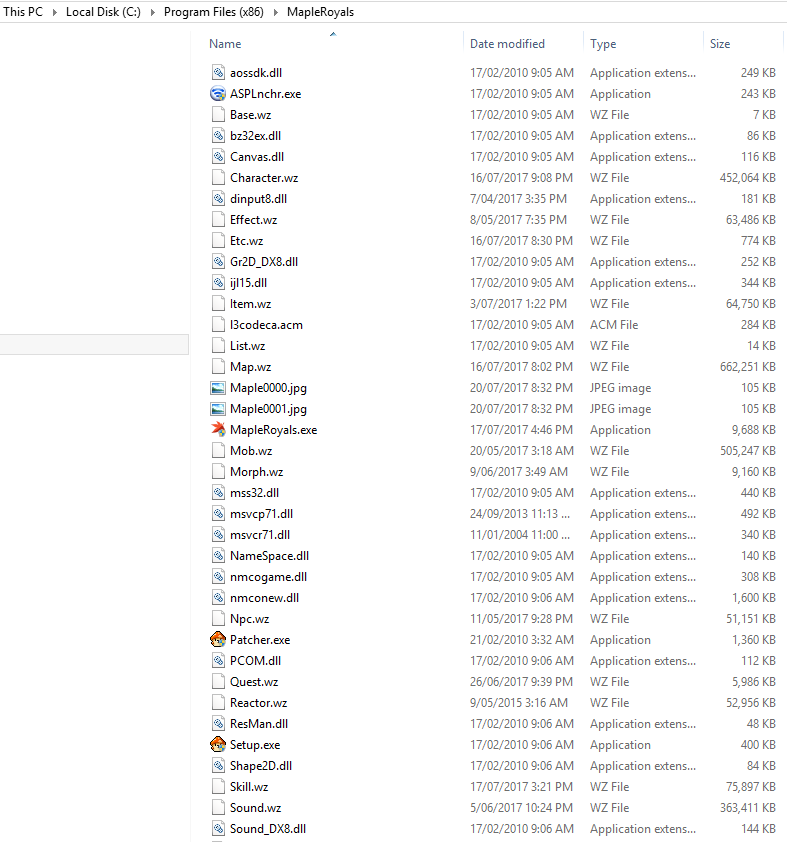The height and width of the screenshot is (842, 787).
Task: Select the List.wz file name
Action: [247, 346]
